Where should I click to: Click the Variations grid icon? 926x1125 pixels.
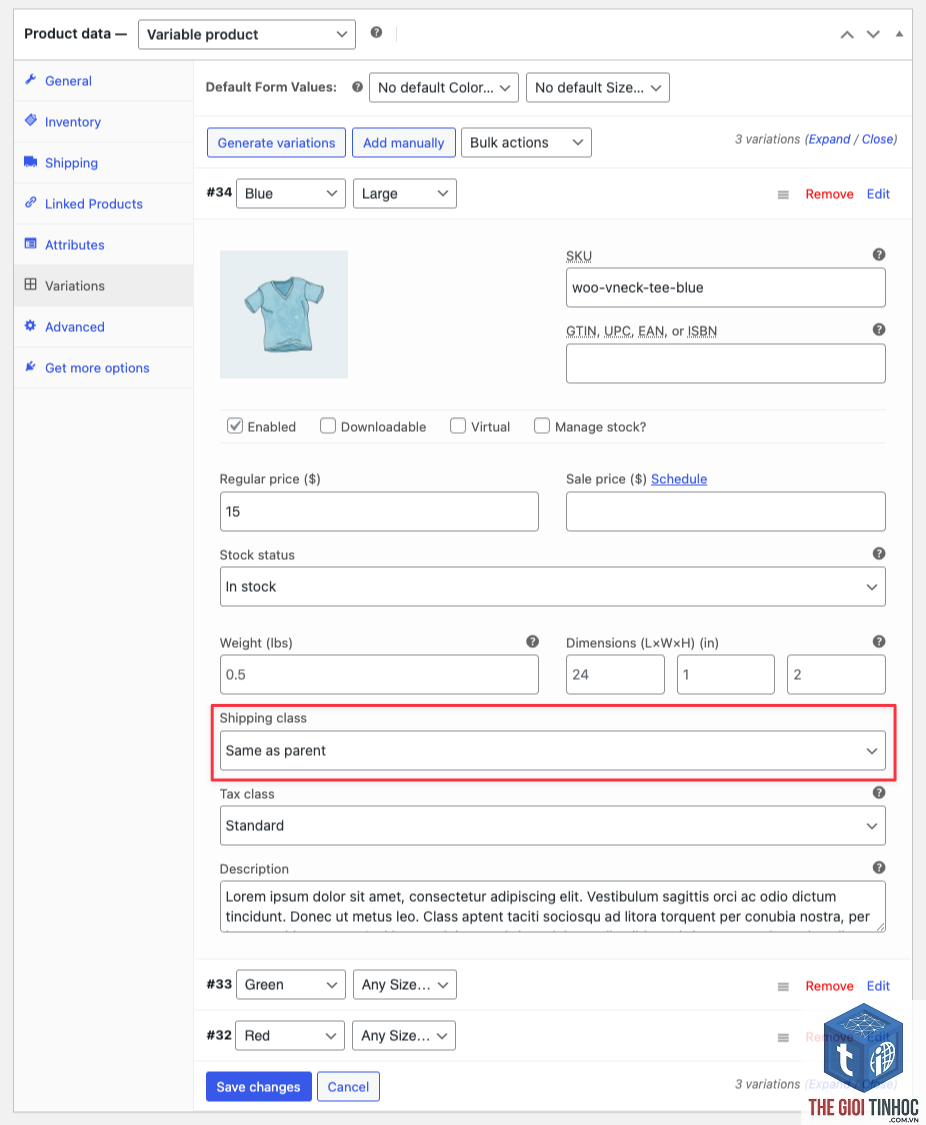click(30, 284)
